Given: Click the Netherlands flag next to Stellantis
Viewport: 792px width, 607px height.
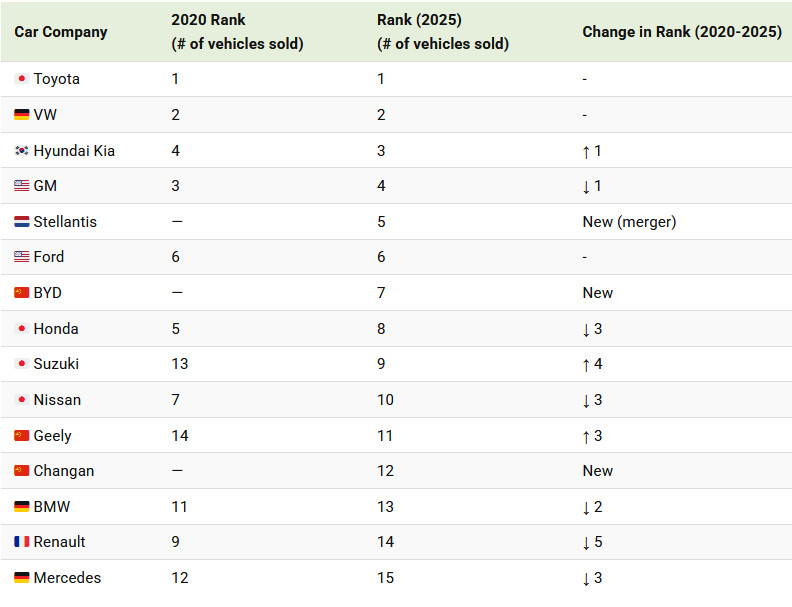Looking at the screenshot, I should (x=22, y=222).
